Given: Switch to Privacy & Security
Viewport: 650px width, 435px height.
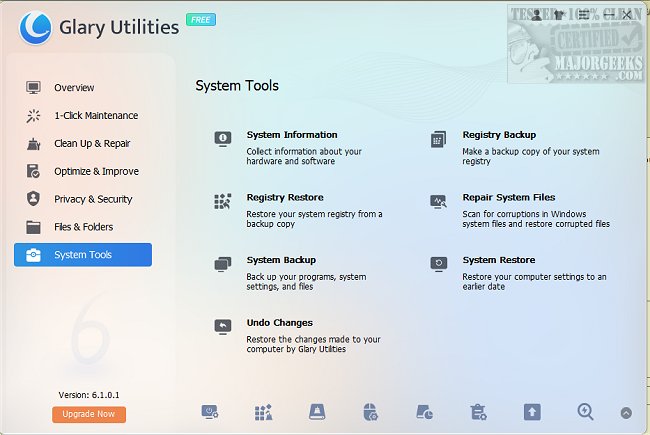Looking at the screenshot, I should click(x=82, y=199).
